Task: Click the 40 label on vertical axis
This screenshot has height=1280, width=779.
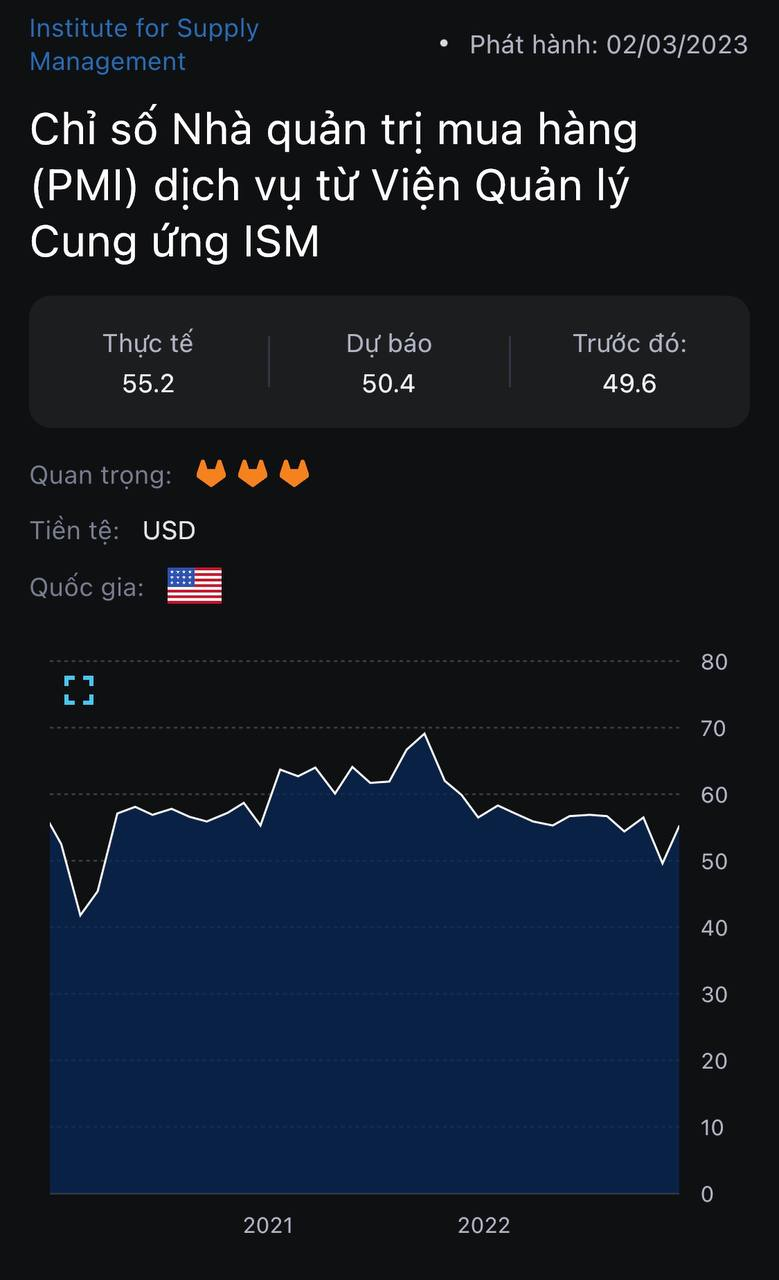Action: pyautogui.click(x=714, y=928)
